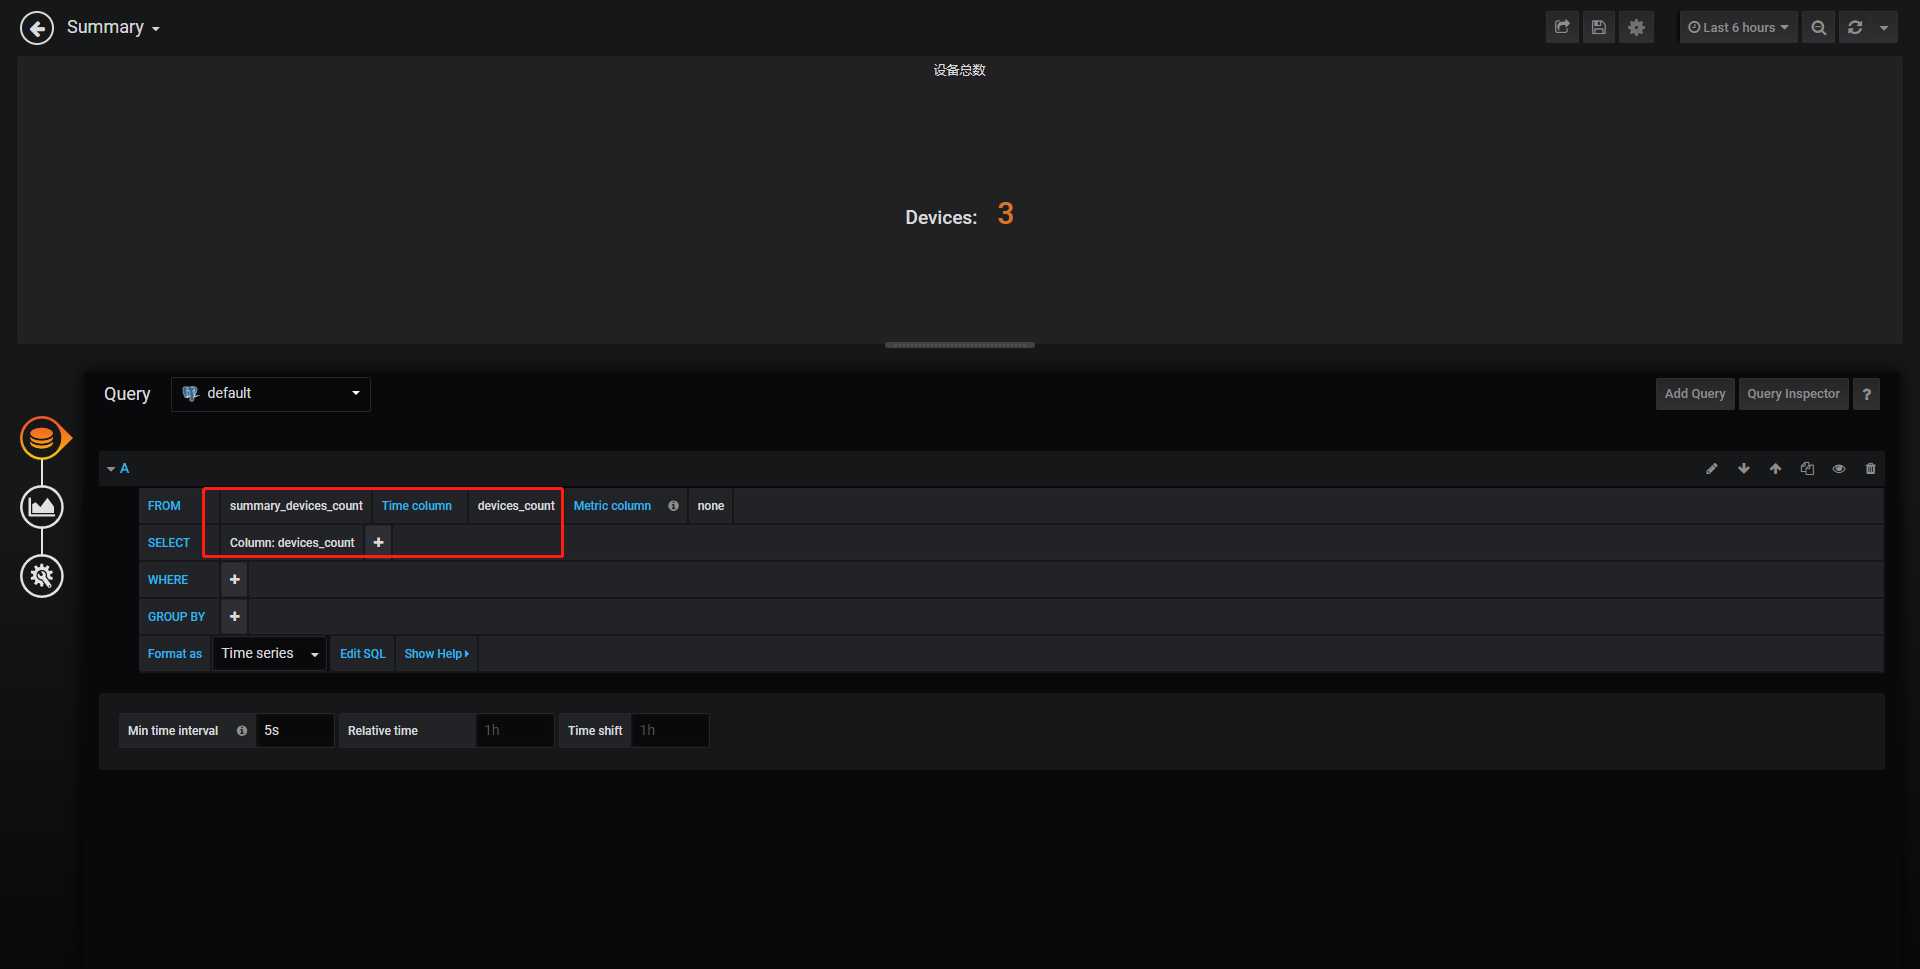This screenshot has height=969, width=1920.
Task: Click the Time column label
Action: [x=417, y=506]
